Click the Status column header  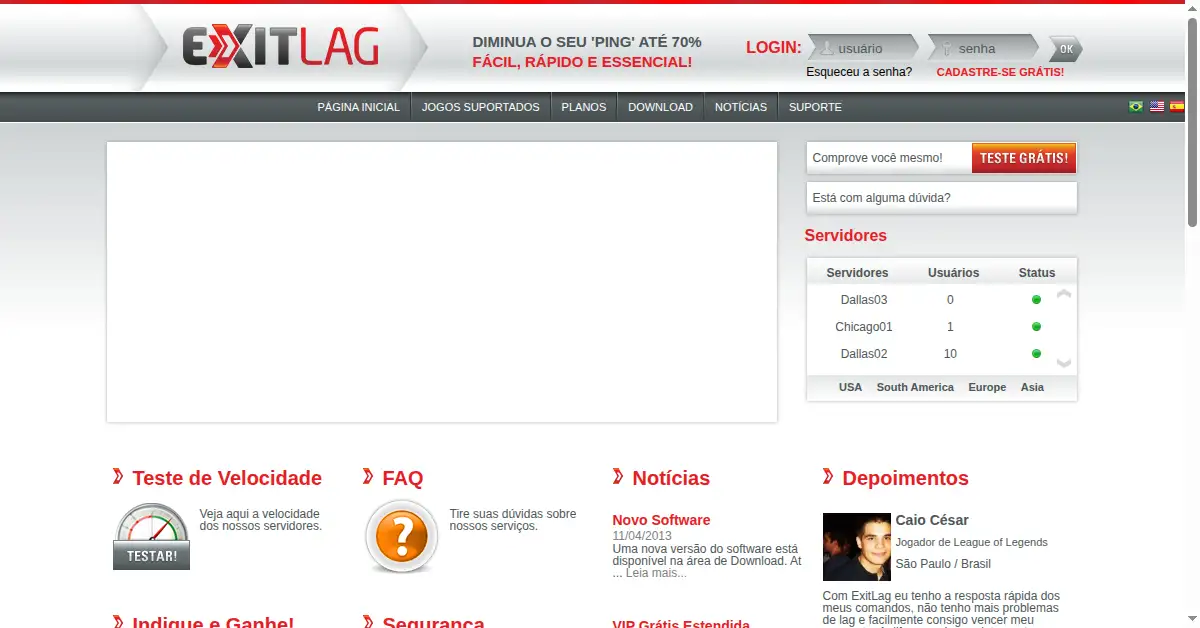point(1037,273)
